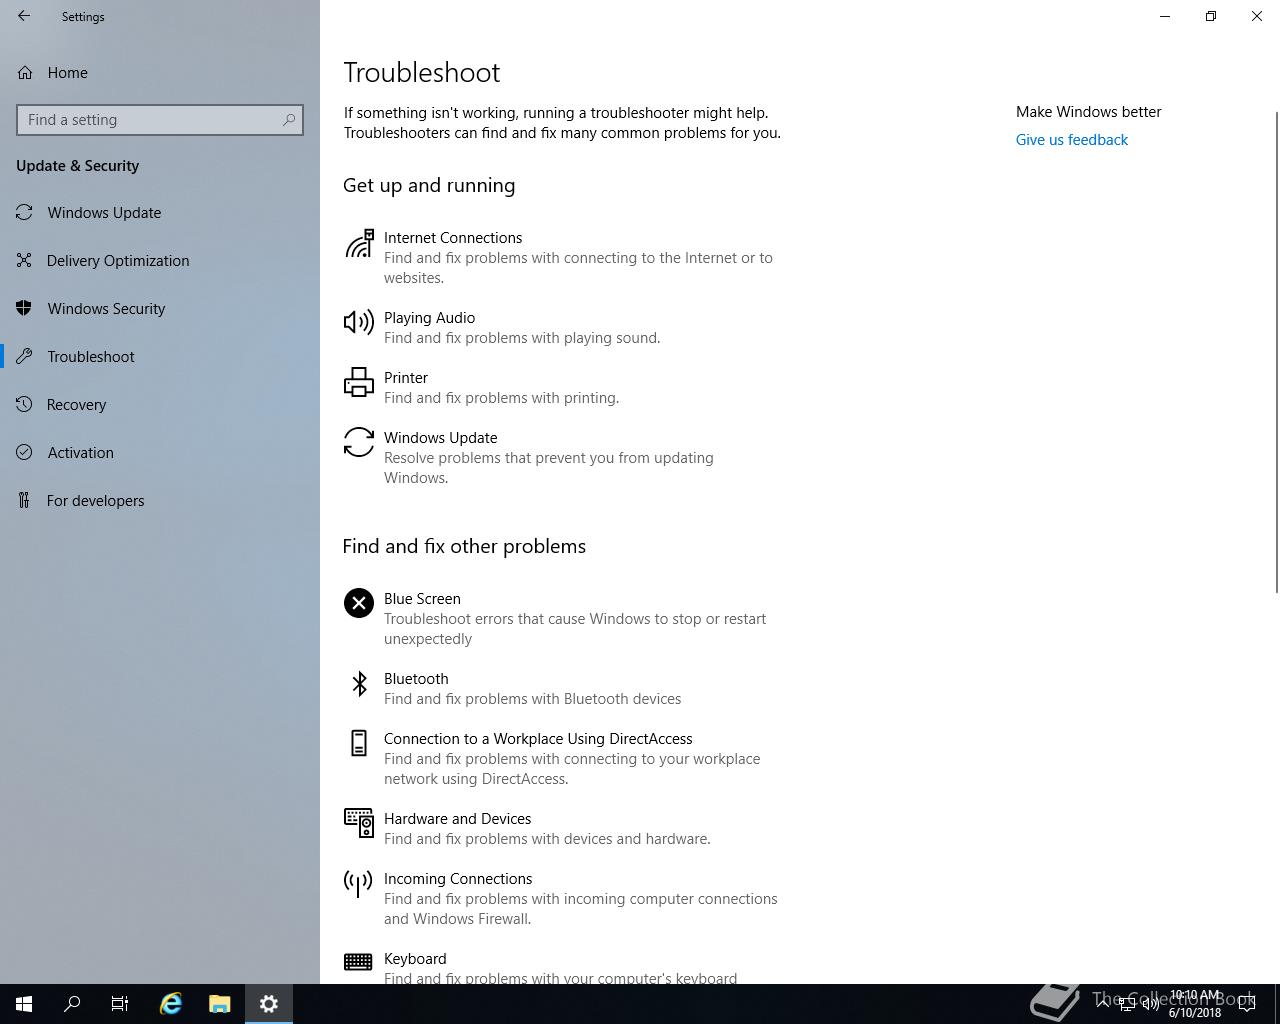Open File Explorer from taskbar

point(220,1004)
